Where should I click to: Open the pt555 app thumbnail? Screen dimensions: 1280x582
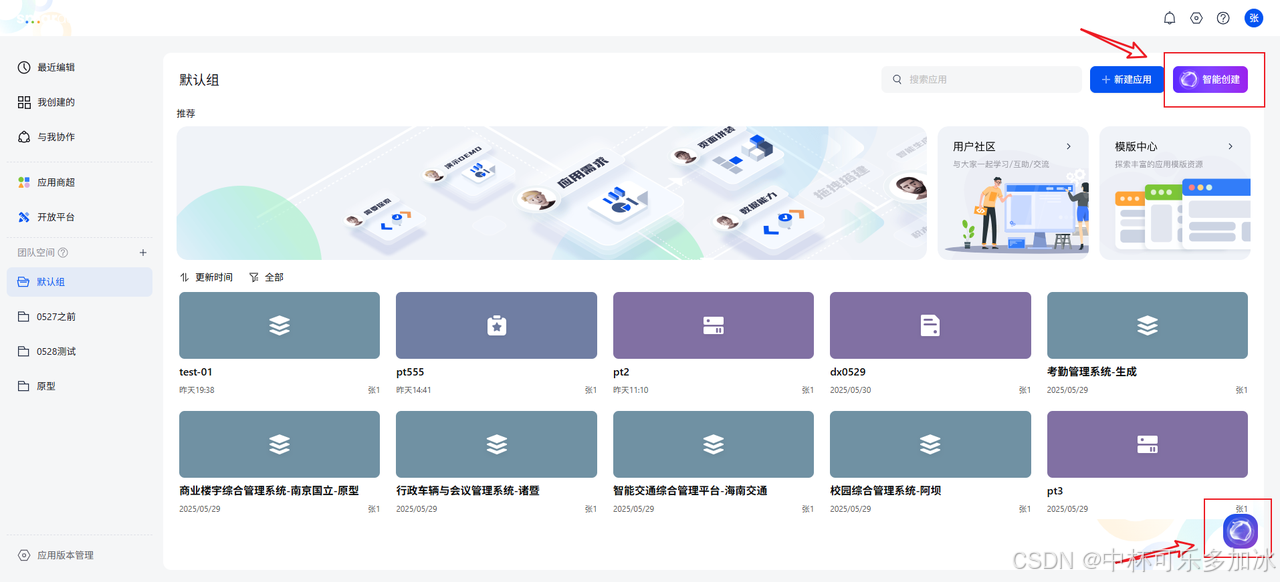[496, 325]
